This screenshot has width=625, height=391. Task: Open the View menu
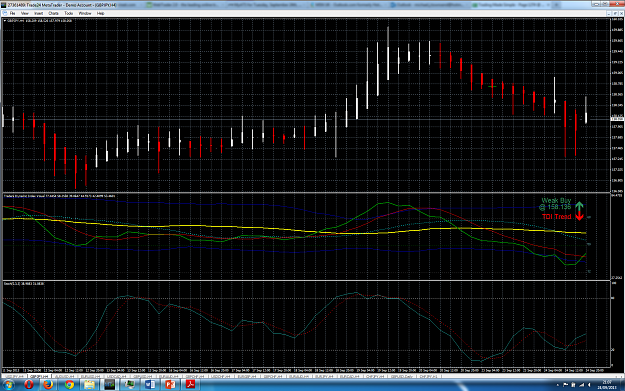(x=25, y=13)
